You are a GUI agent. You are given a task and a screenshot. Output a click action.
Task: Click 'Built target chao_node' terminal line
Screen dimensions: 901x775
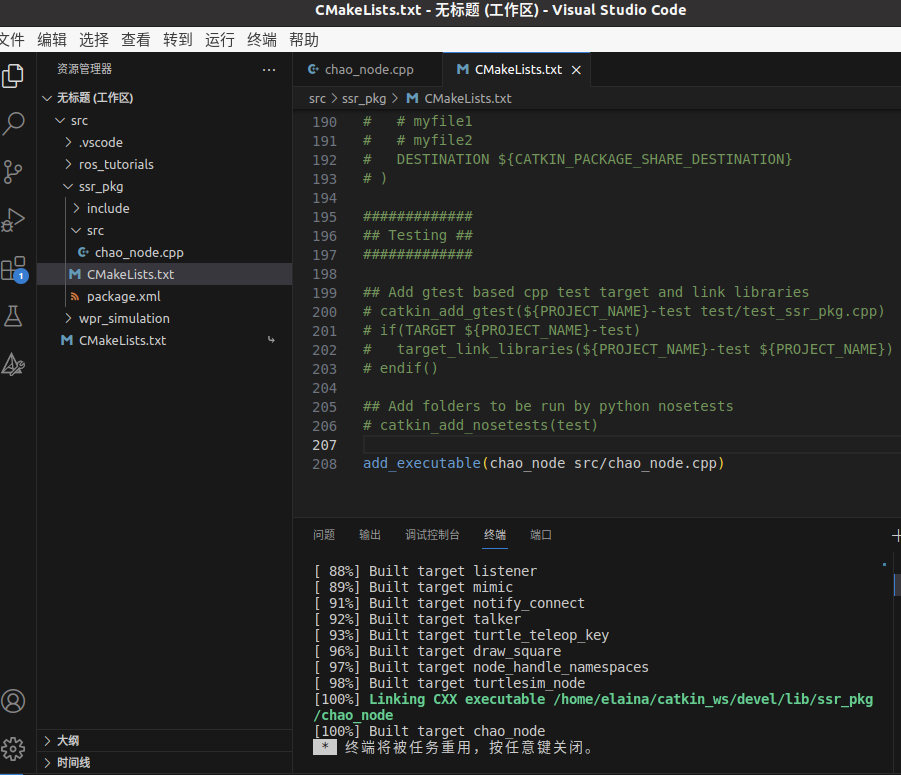point(429,731)
